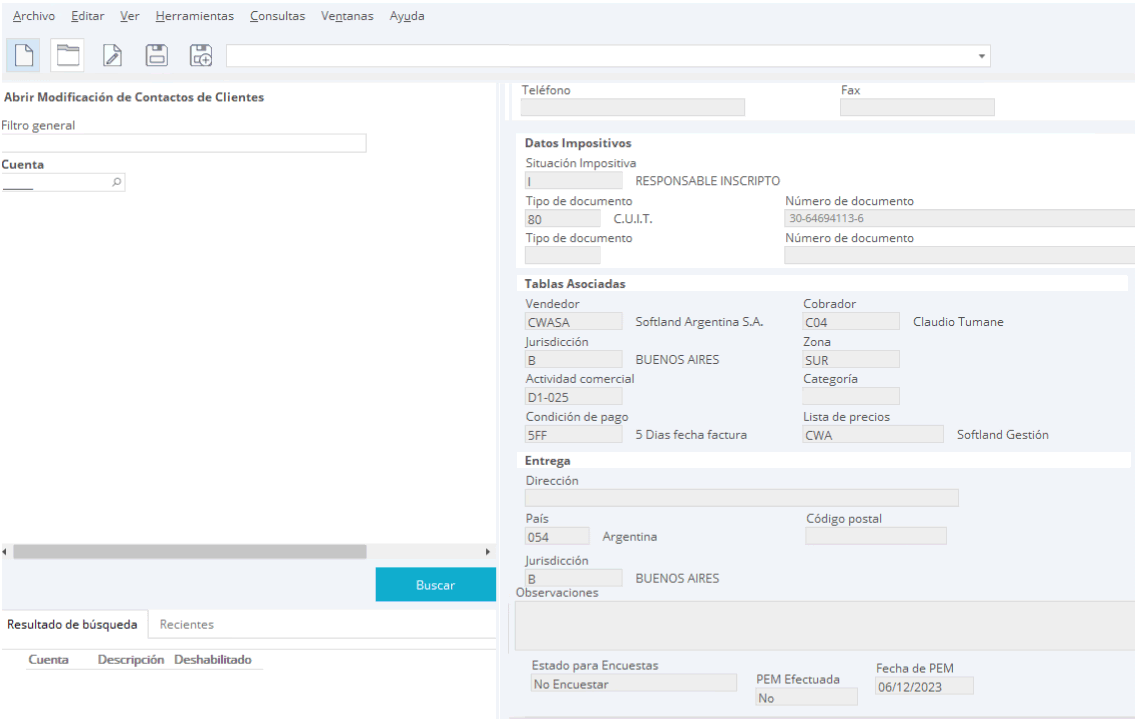Open the Archivo menu
The height and width of the screenshot is (720, 1135).
tap(34, 16)
